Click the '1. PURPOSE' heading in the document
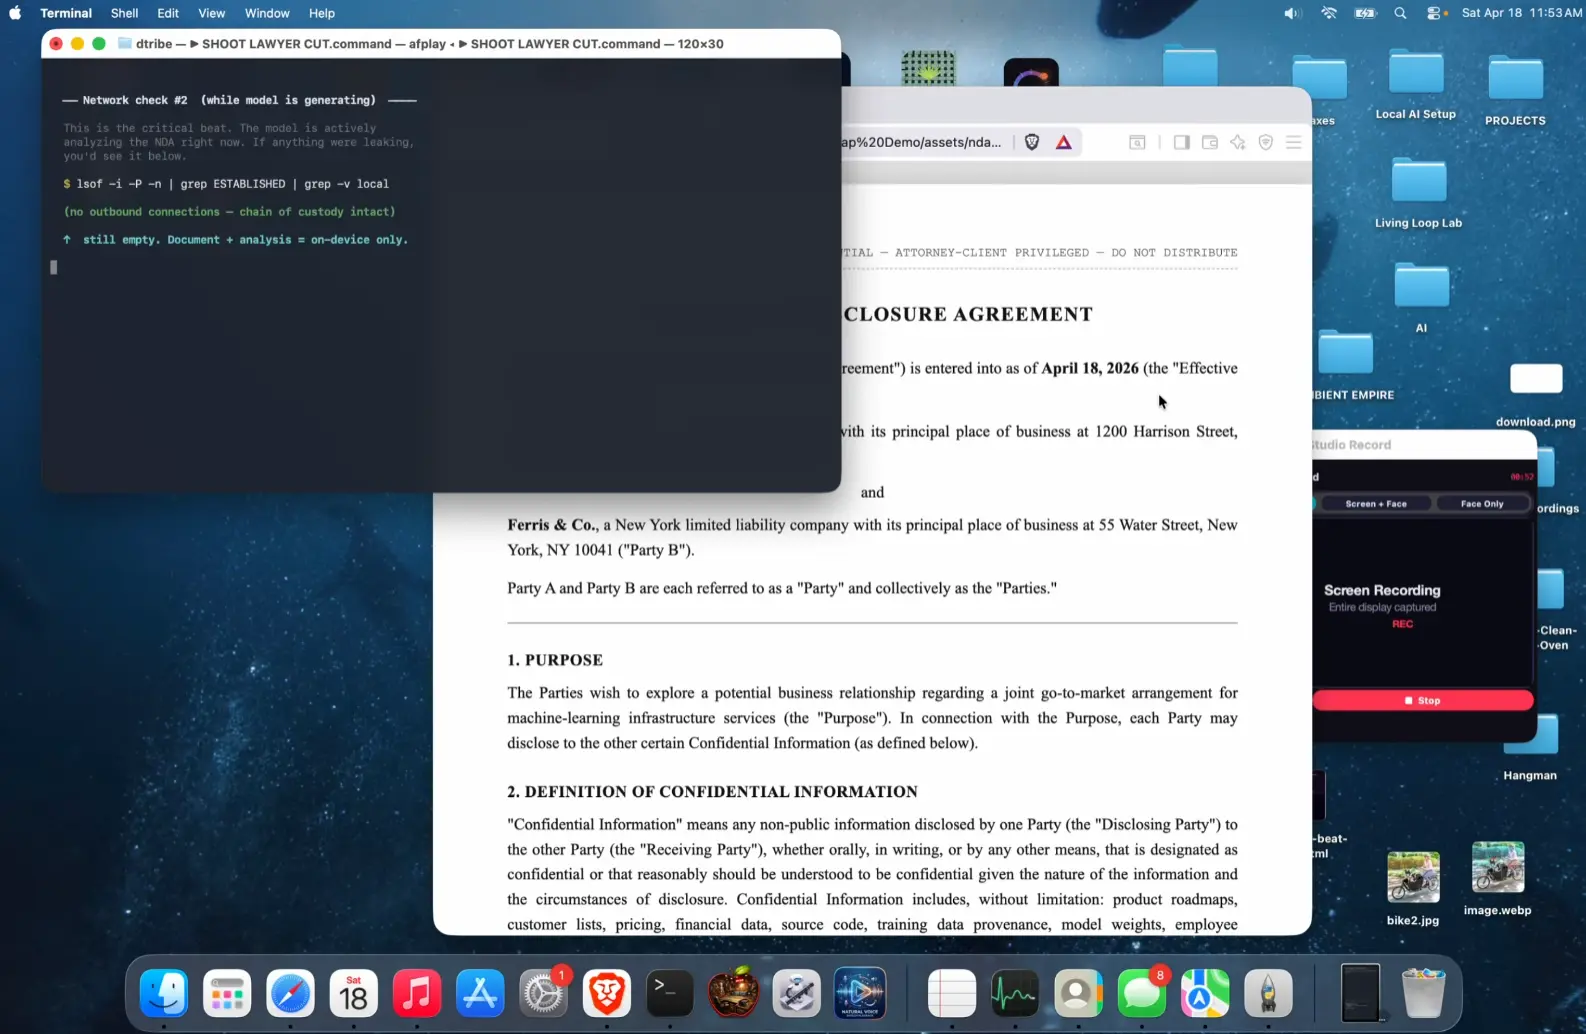Image resolution: width=1586 pixels, height=1034 pixels. point(555,660)
